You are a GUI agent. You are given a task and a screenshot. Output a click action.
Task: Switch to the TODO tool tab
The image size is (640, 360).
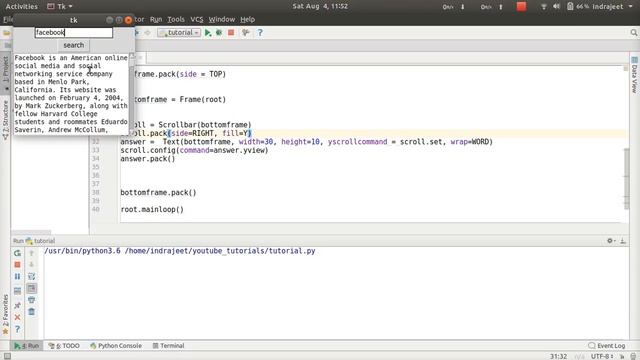point(64,346)
